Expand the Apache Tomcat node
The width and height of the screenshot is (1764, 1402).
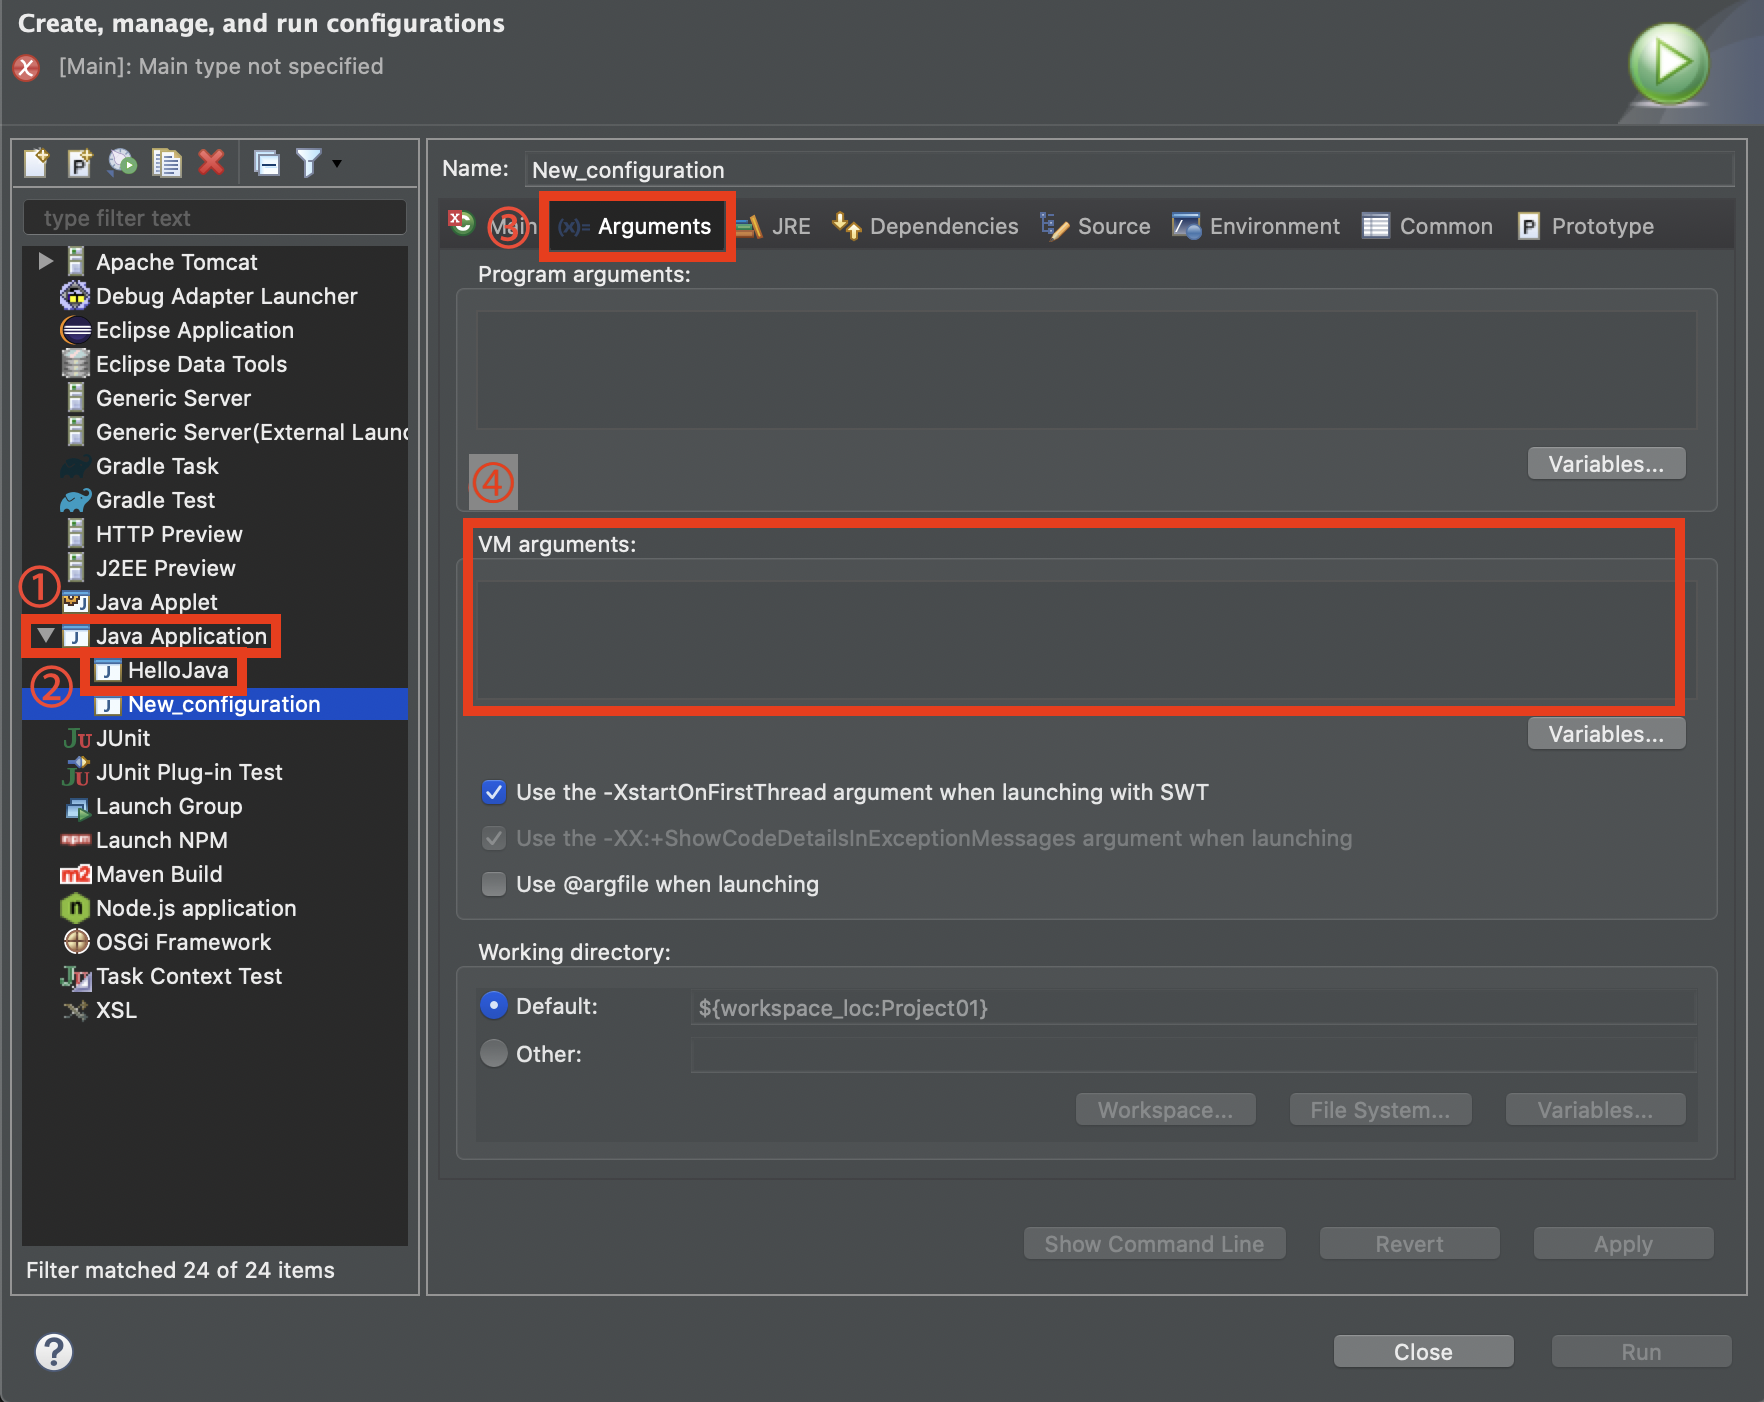[x=45, y=261]
